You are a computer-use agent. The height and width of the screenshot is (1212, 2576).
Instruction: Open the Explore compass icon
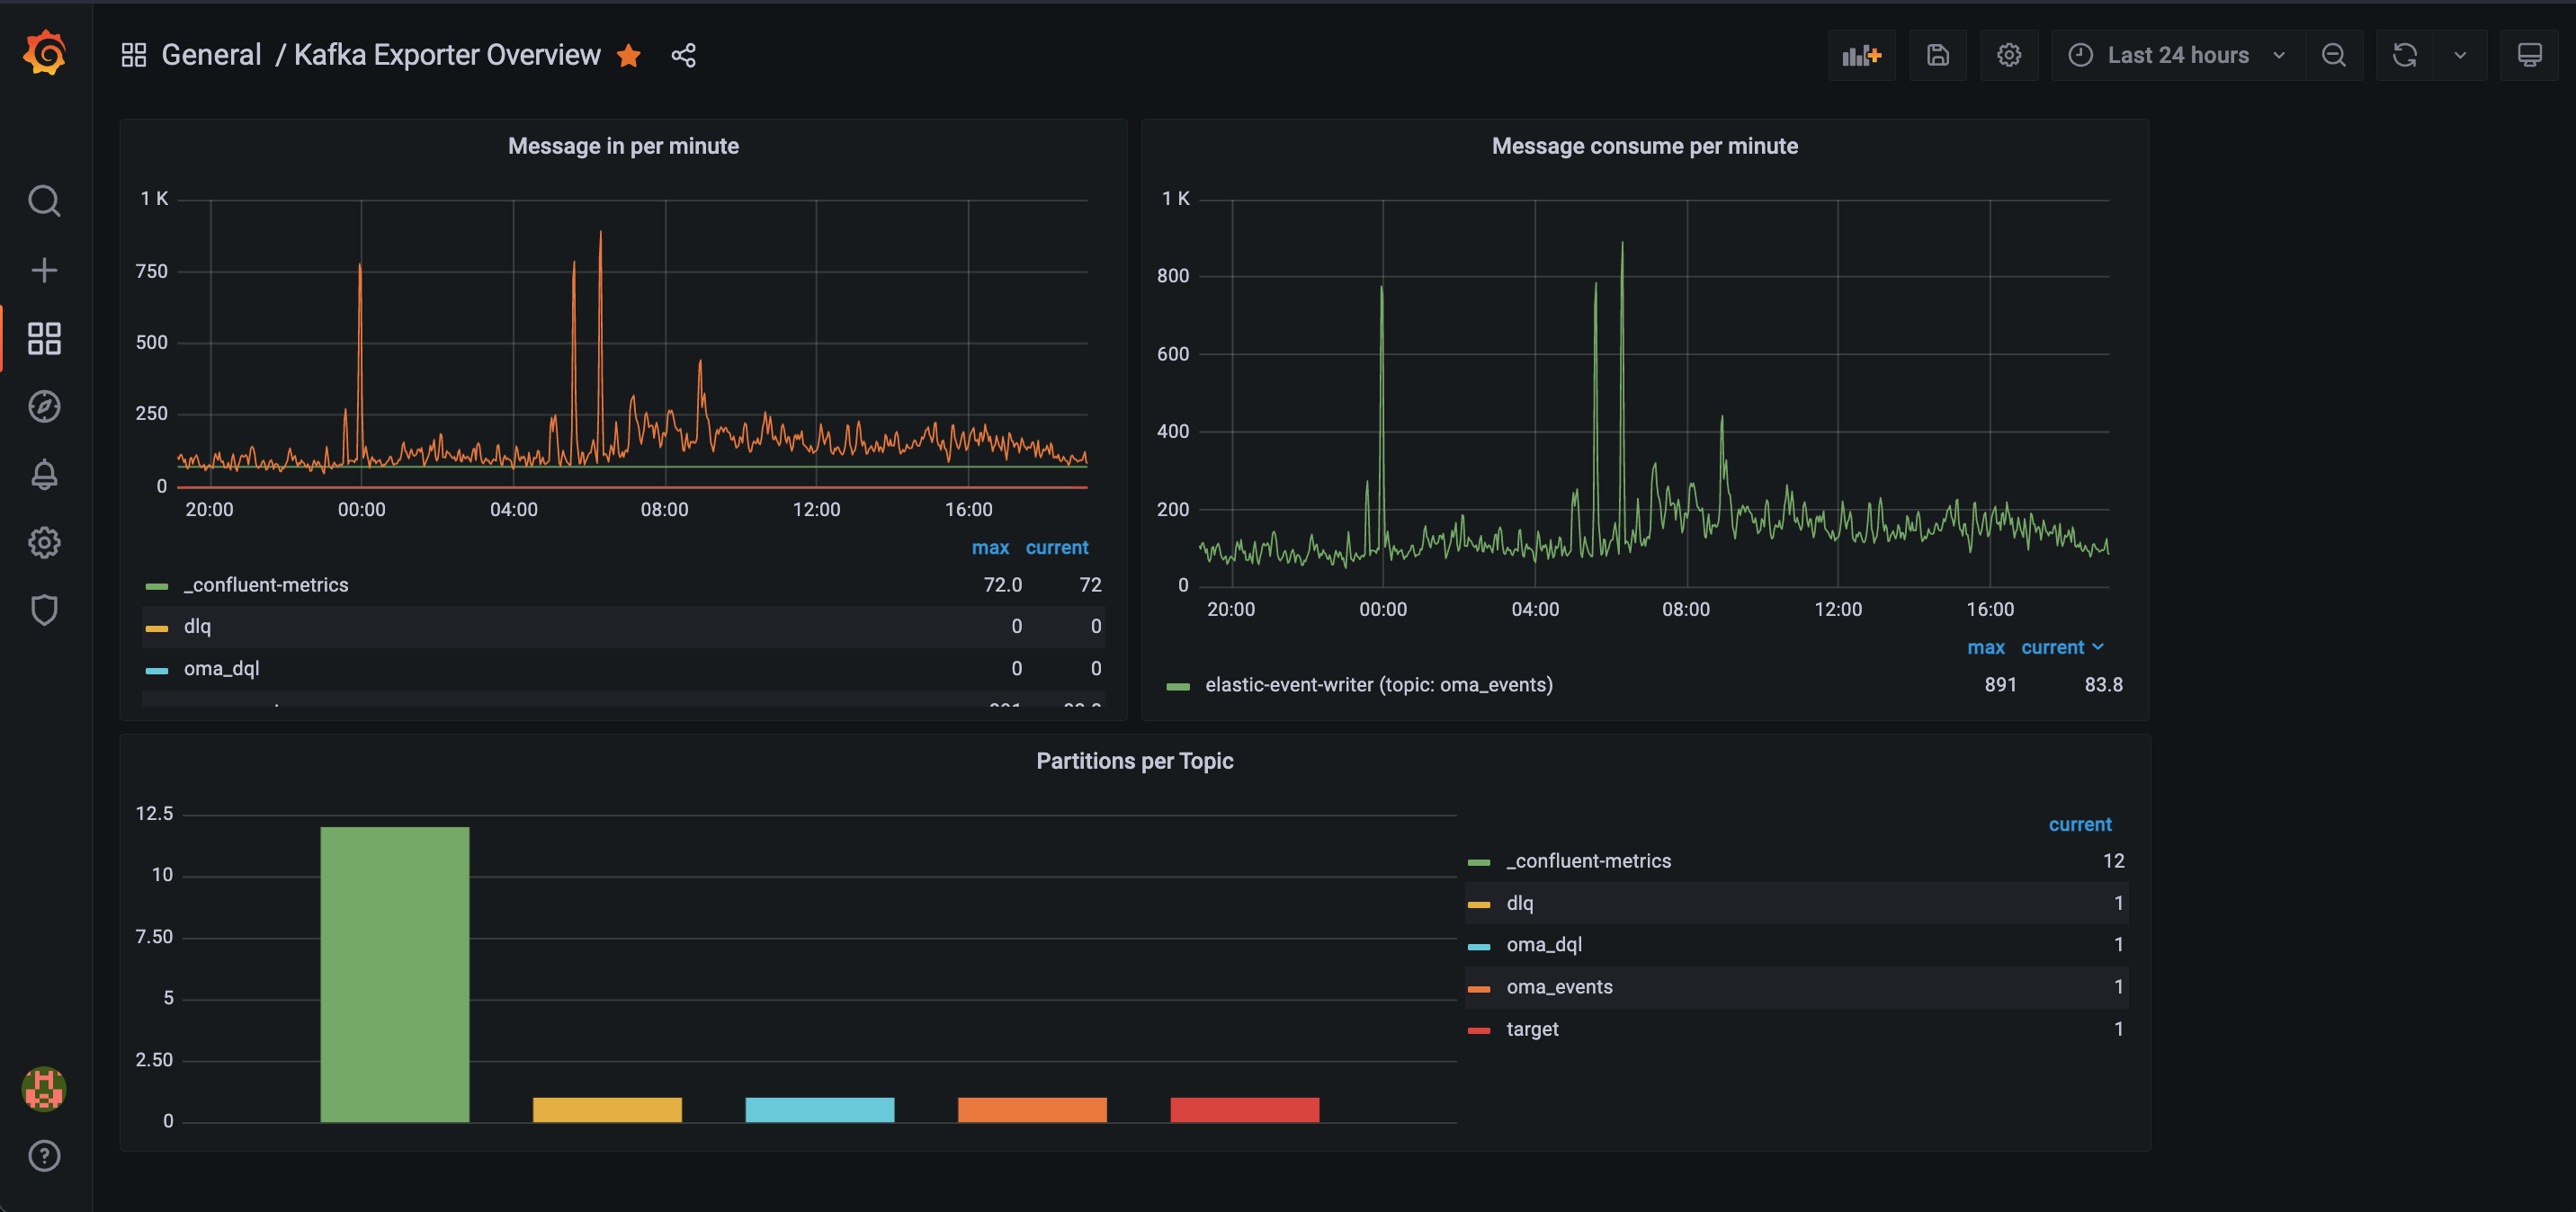[44, 406]
